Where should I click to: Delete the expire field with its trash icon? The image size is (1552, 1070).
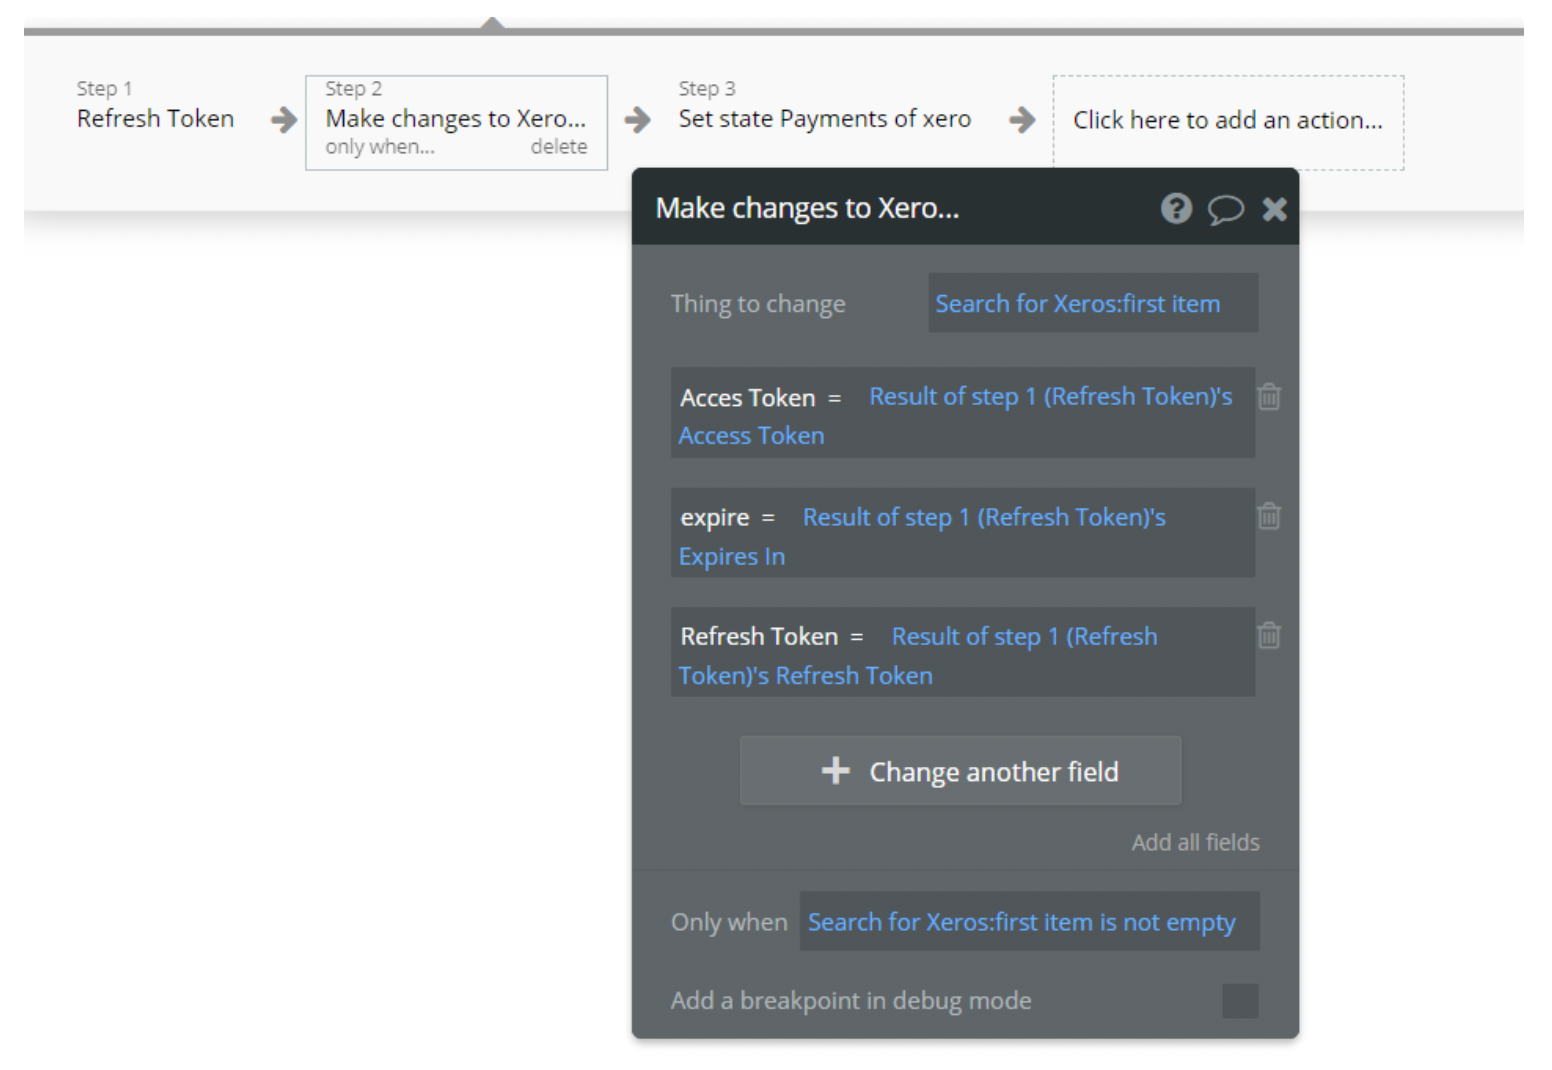(x=1269, y=516)
